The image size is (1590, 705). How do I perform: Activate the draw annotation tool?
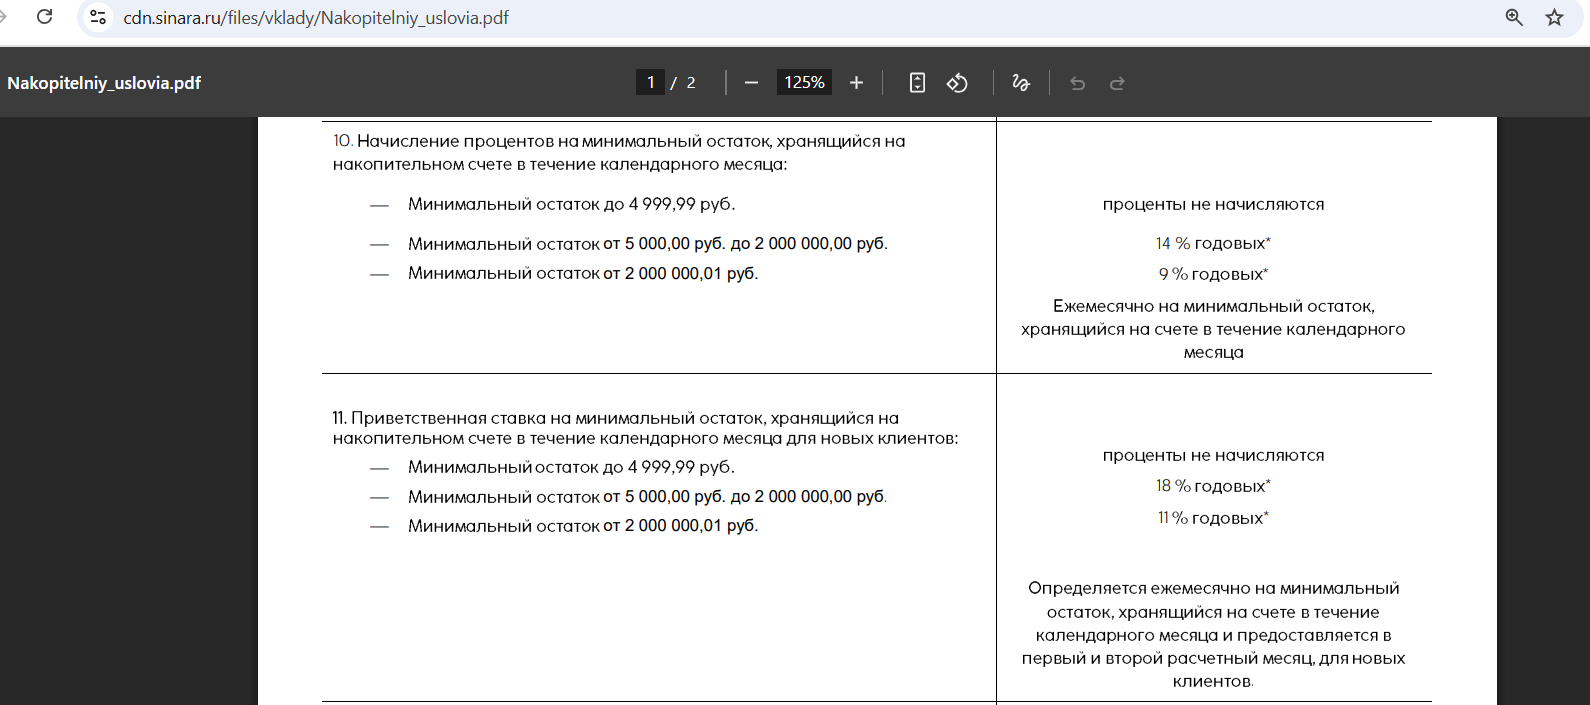pos(1021,83)
